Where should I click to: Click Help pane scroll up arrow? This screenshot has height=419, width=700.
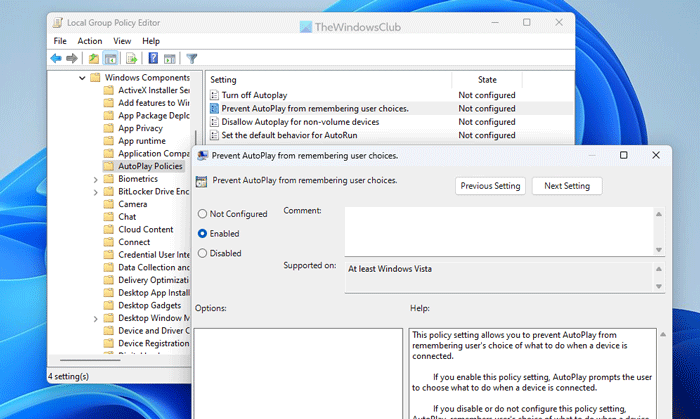pos(663,334)
